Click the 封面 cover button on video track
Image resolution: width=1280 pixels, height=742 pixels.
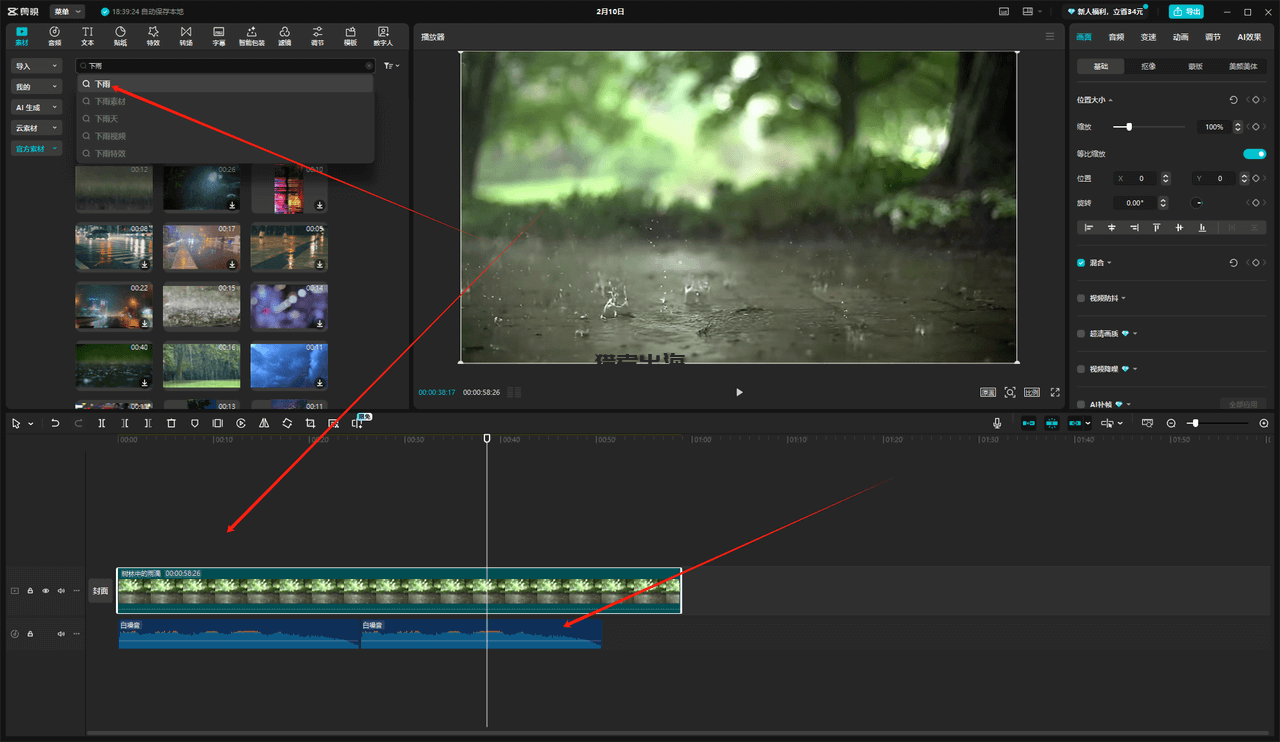pyautogui.click(x=100, y=591)
